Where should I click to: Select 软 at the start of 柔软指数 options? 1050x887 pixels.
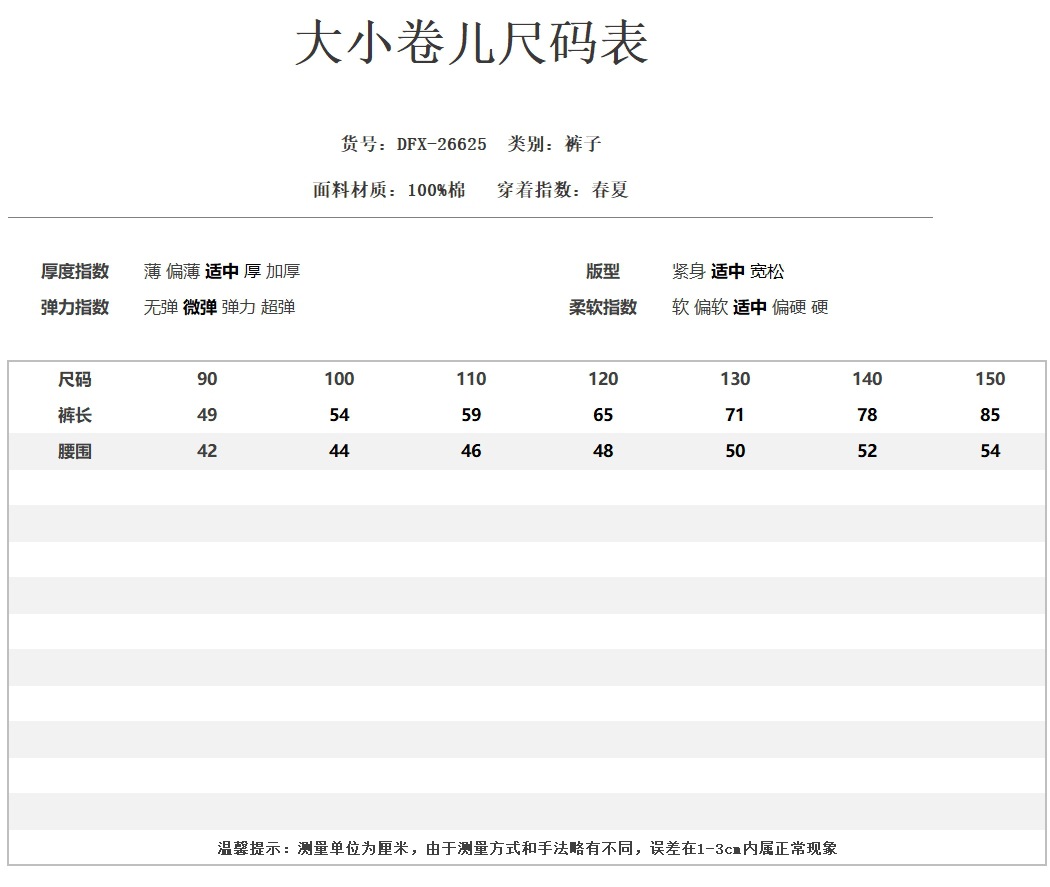(x=680, y=307)
